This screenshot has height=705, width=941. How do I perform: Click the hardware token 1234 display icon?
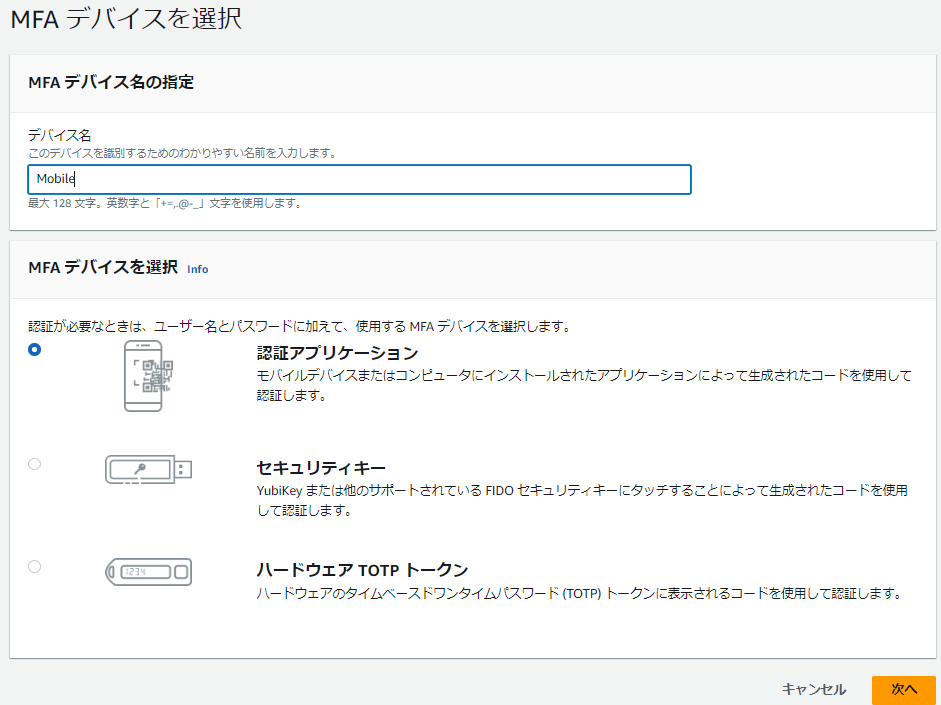[148, 572]
